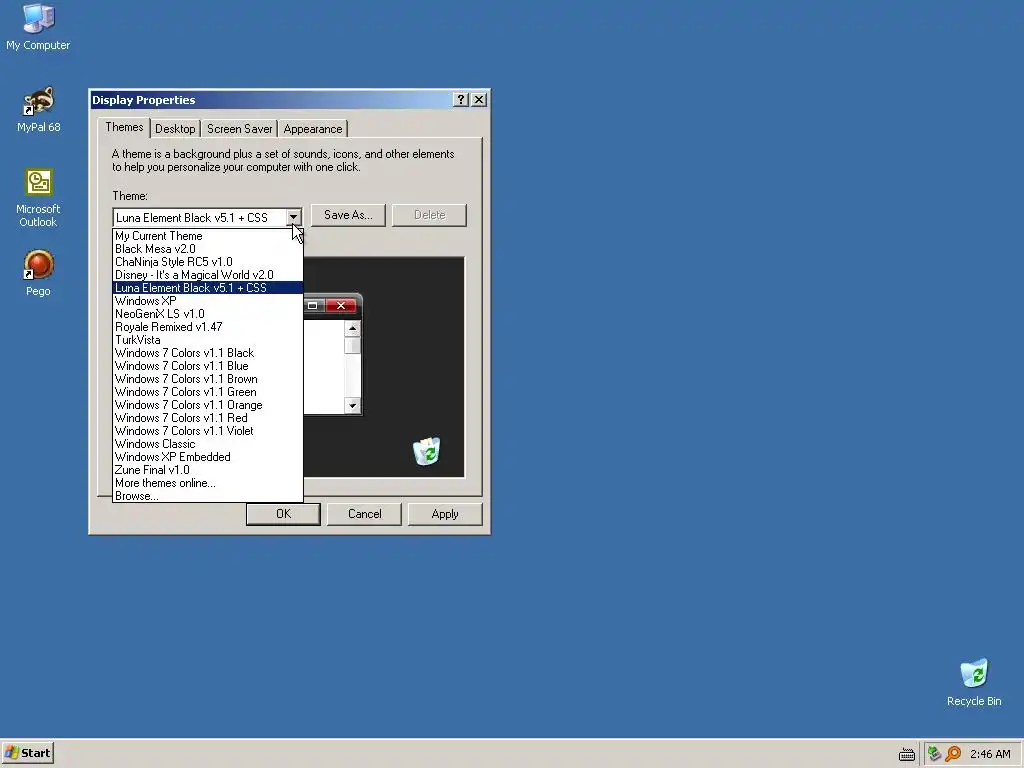Close the Display Properties dialog

pyautogui.click(x=479, y=99)
